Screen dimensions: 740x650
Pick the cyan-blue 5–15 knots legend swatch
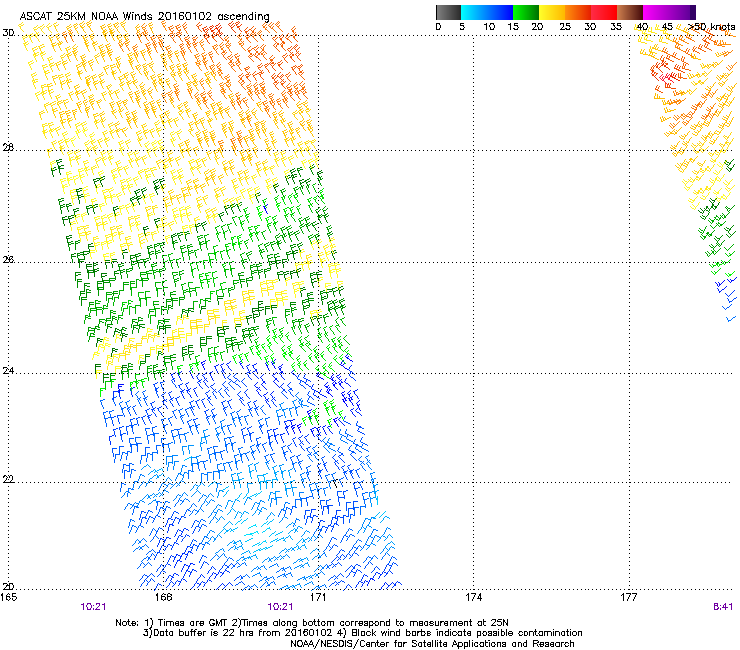[487, 12]
